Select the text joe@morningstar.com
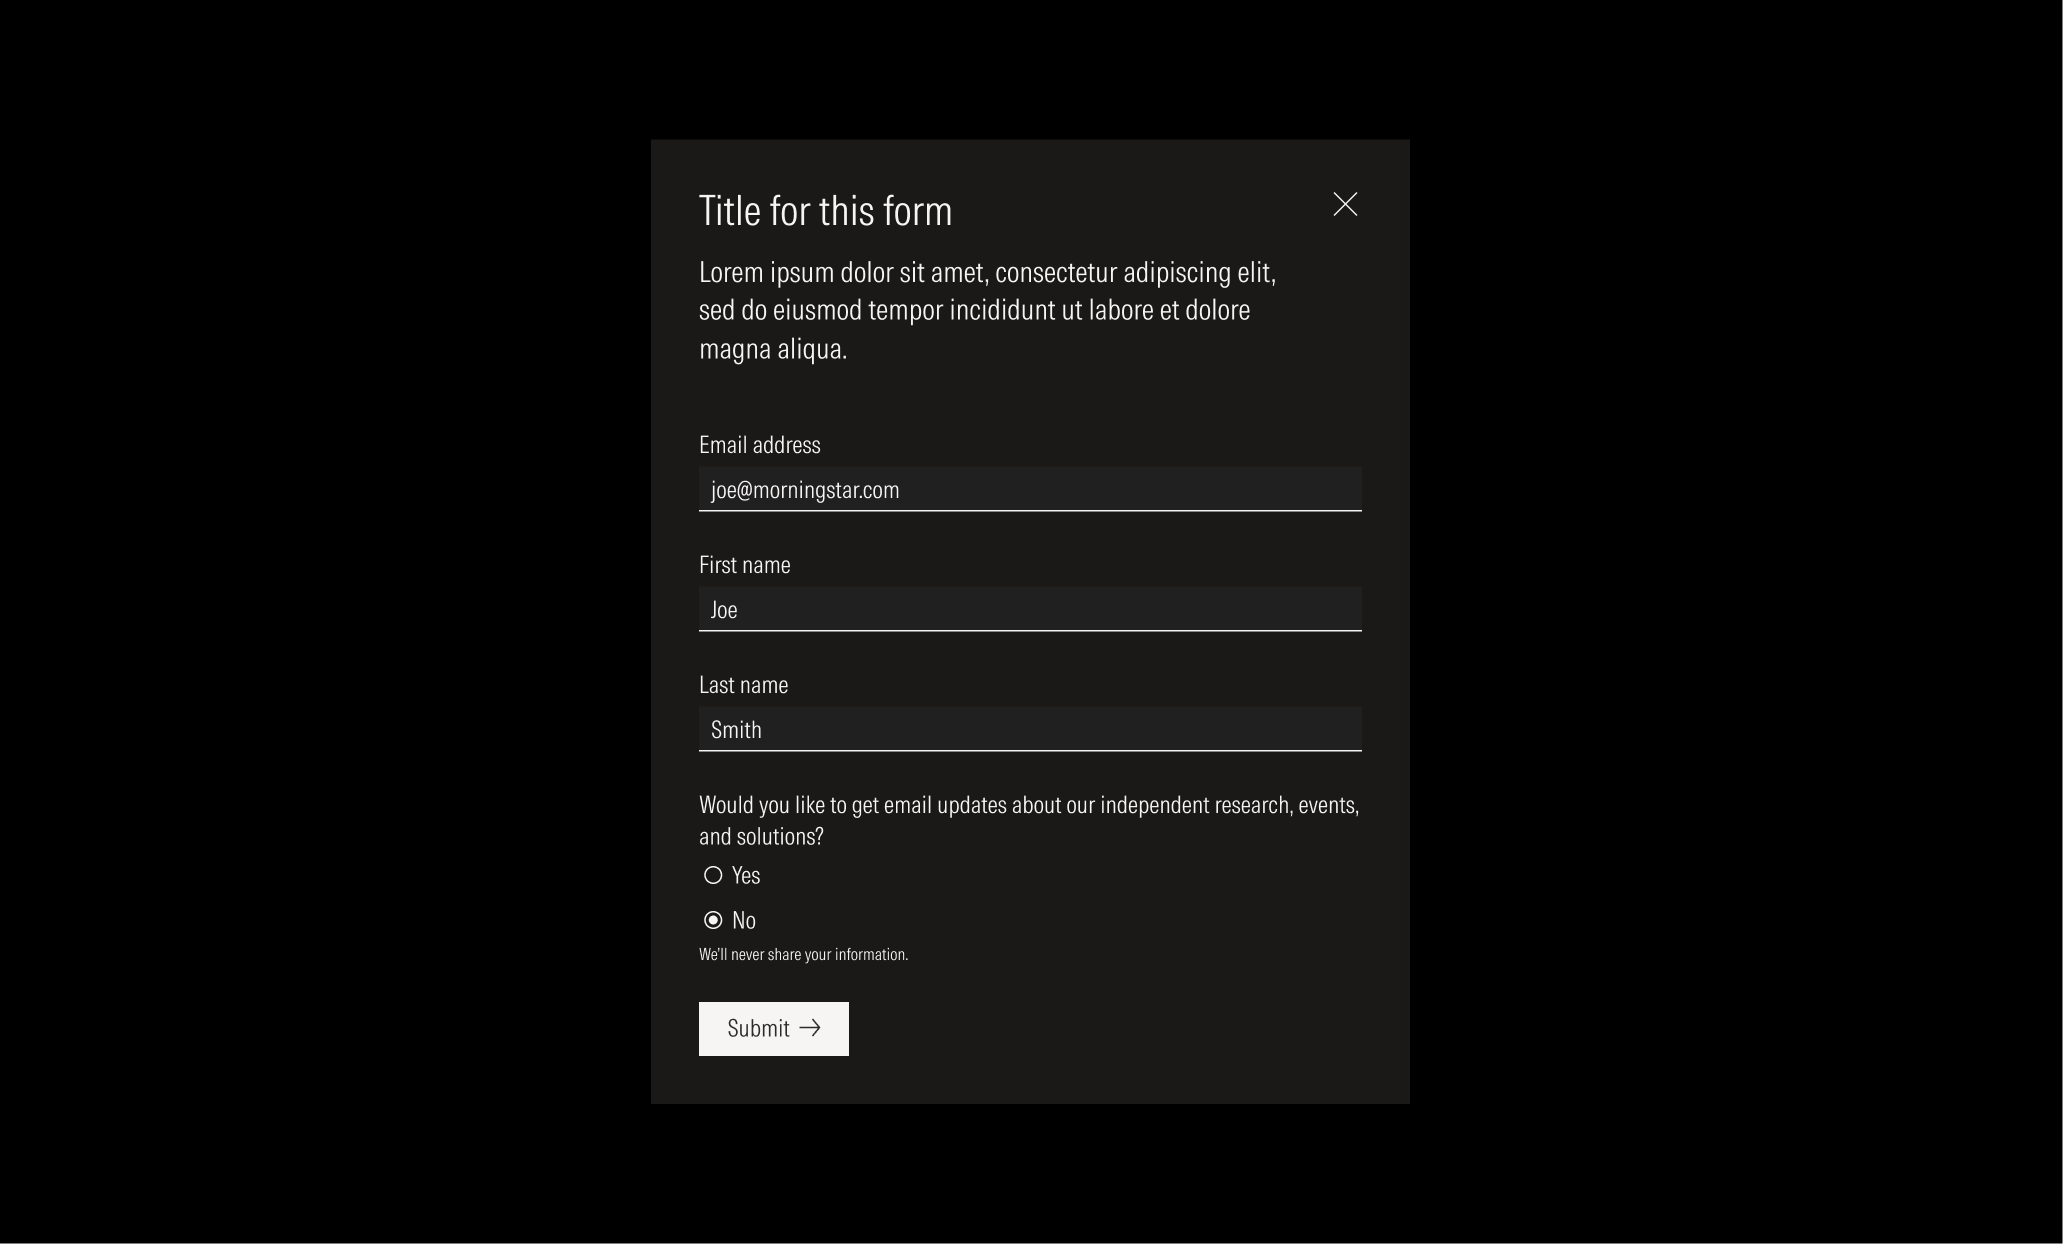The width and height of the screenshot is (2063, 1244). [x=804, y=490]
